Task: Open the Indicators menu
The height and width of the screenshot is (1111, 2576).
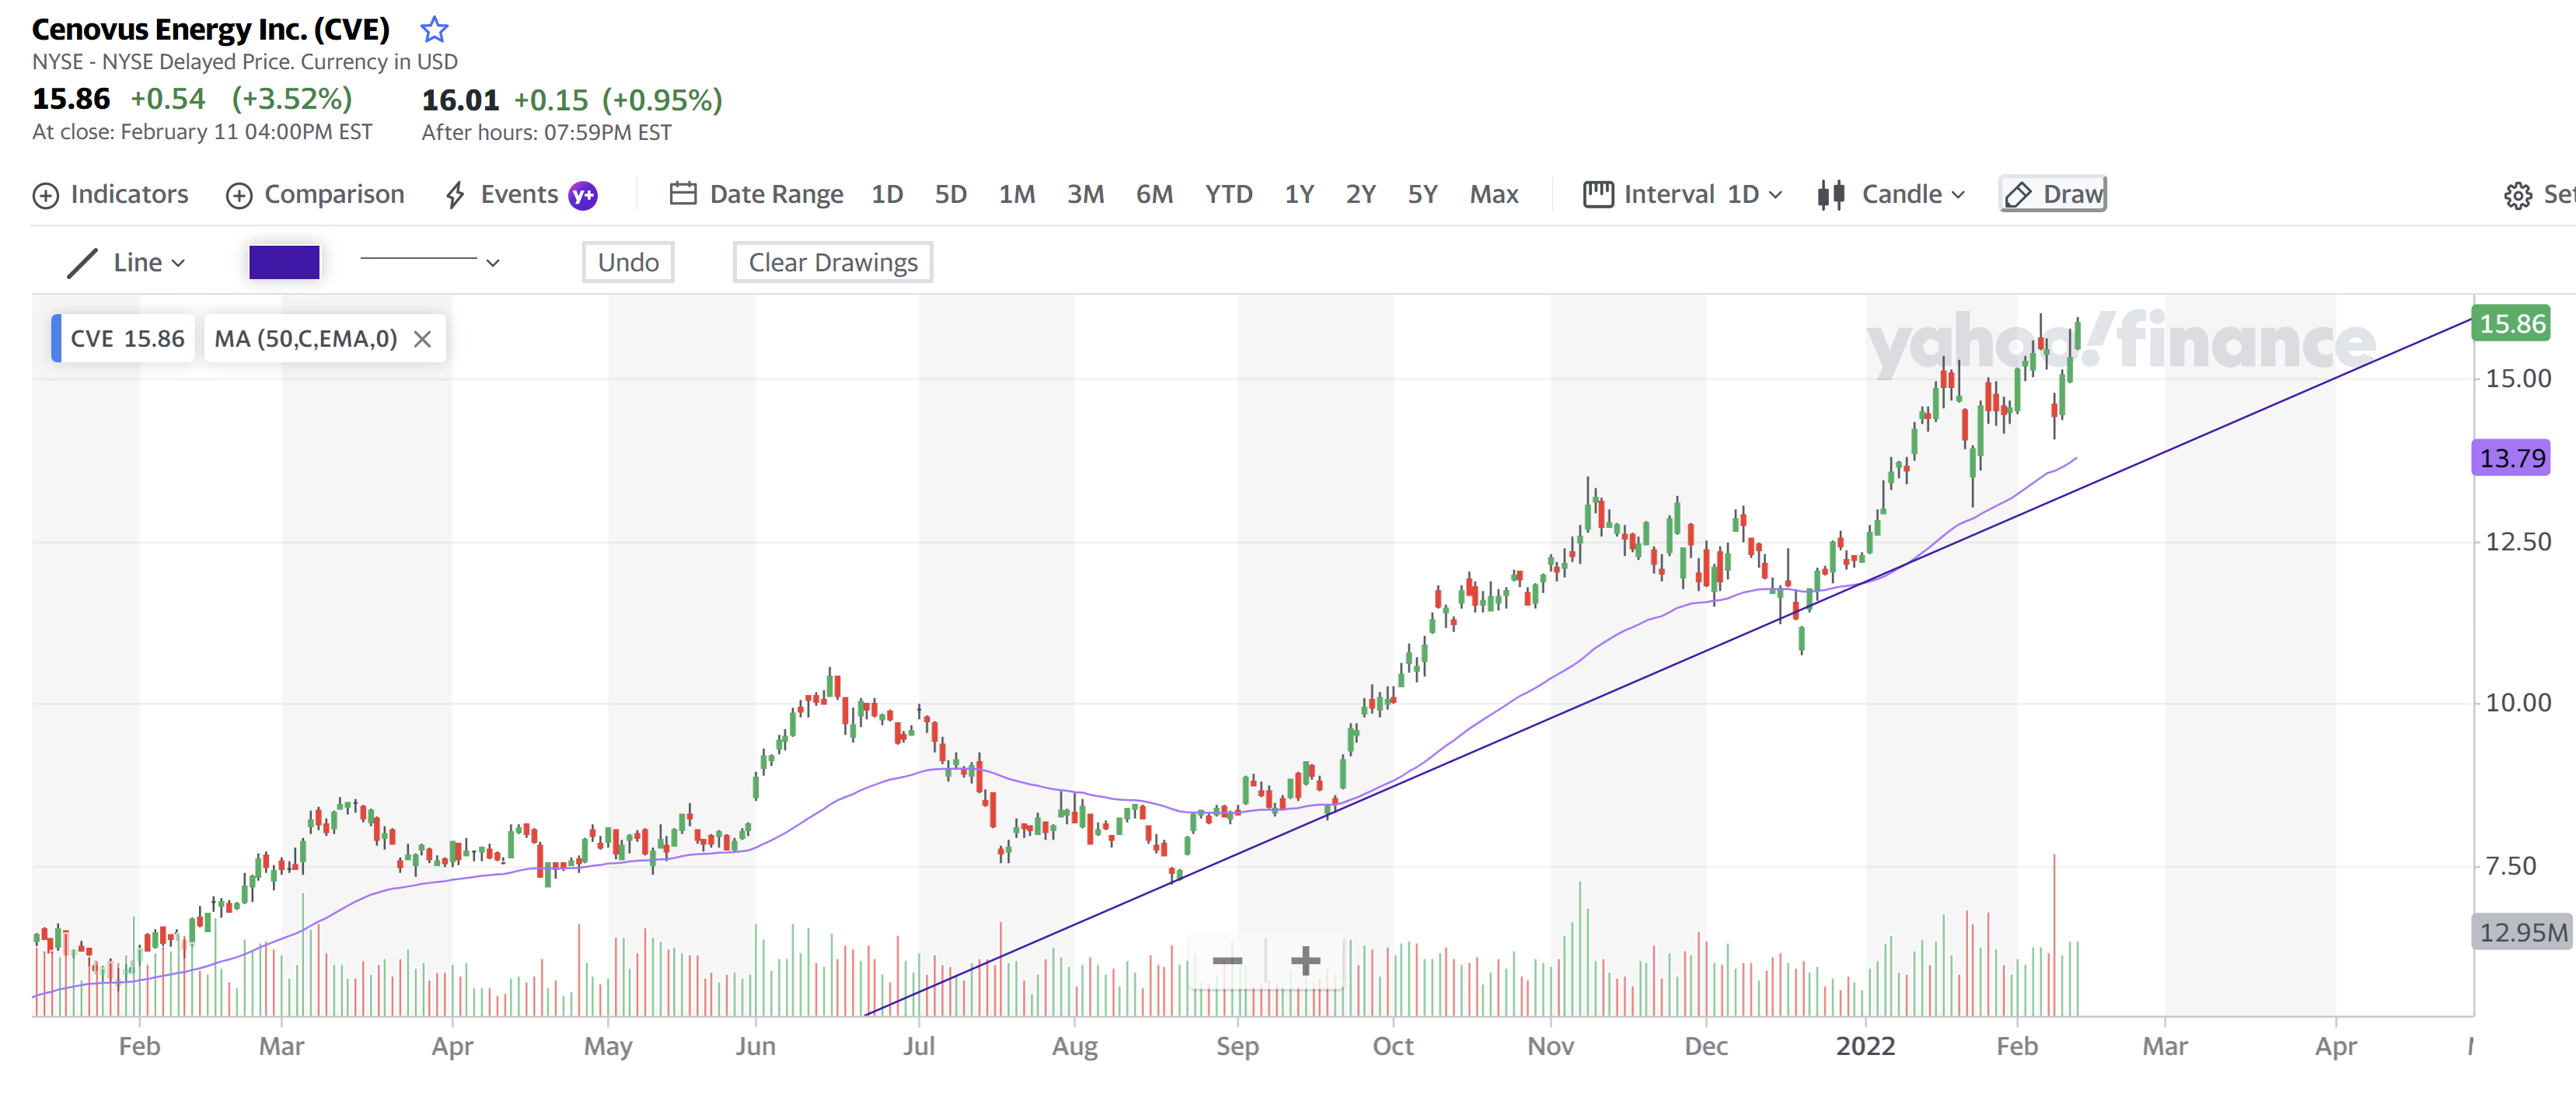Action: pos(110,194)
